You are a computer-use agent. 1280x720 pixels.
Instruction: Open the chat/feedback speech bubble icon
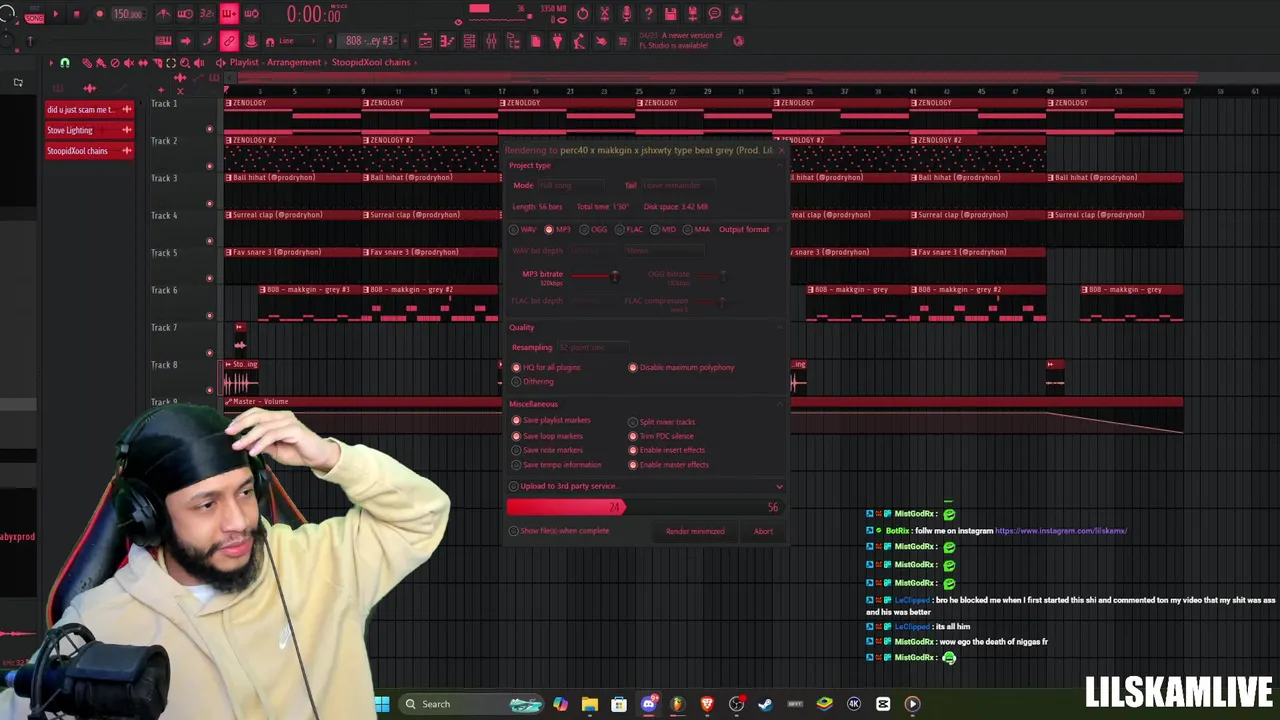[714, 14]
